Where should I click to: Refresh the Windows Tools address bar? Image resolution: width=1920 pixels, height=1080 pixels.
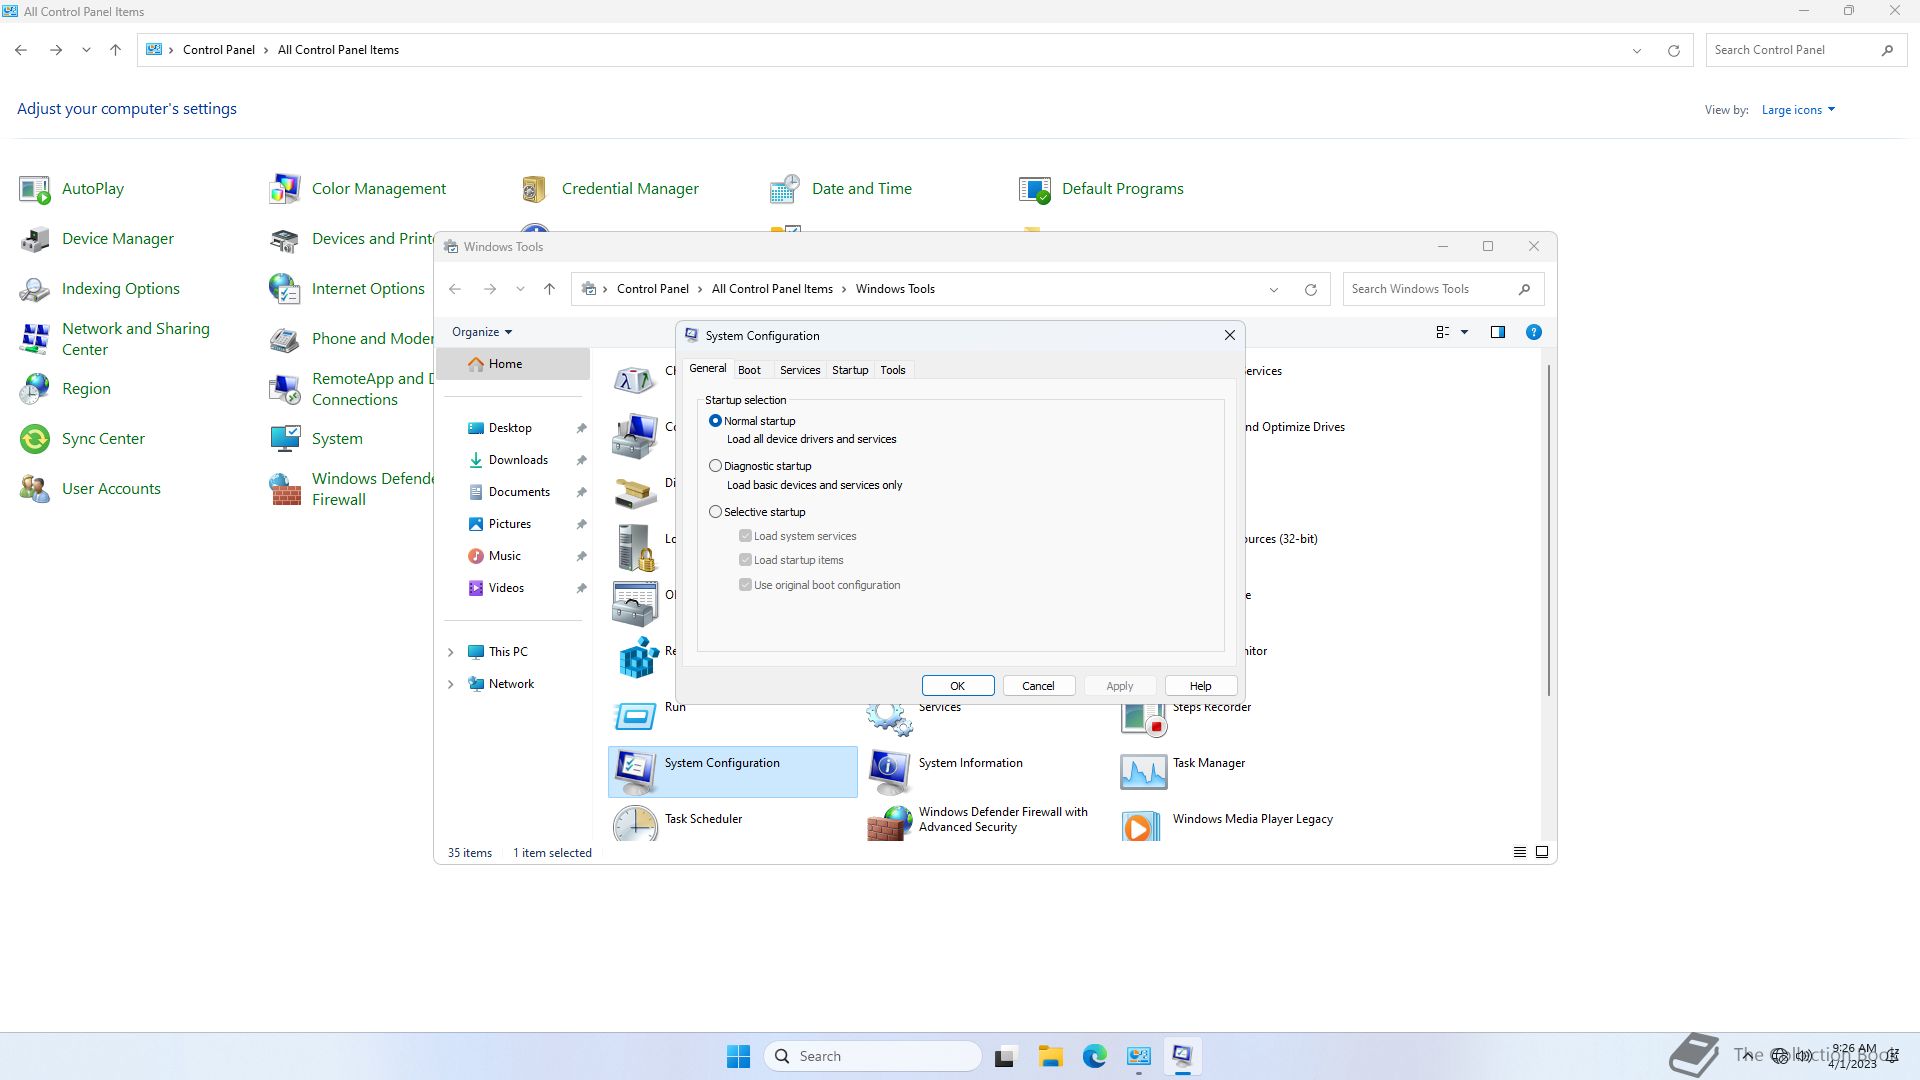(1310, 289)
